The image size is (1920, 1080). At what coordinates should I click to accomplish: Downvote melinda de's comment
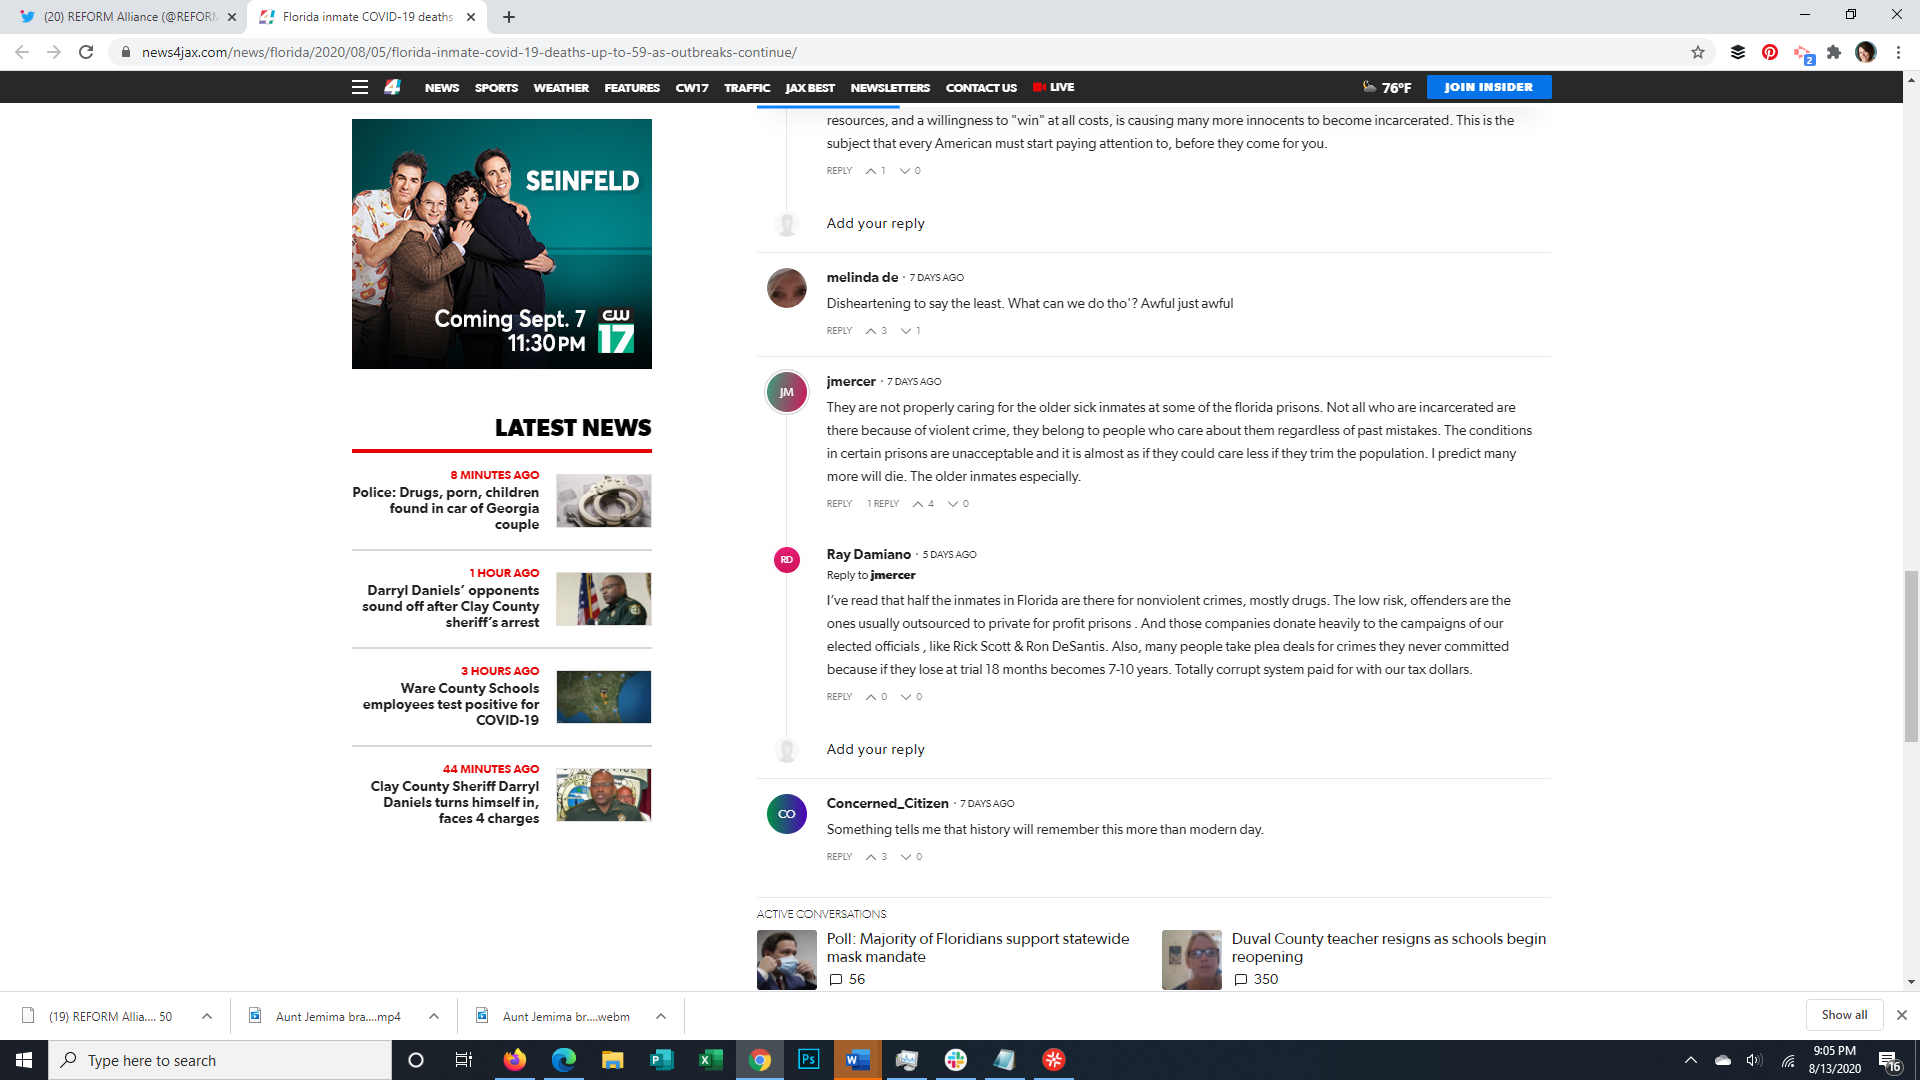click(905, 331)
